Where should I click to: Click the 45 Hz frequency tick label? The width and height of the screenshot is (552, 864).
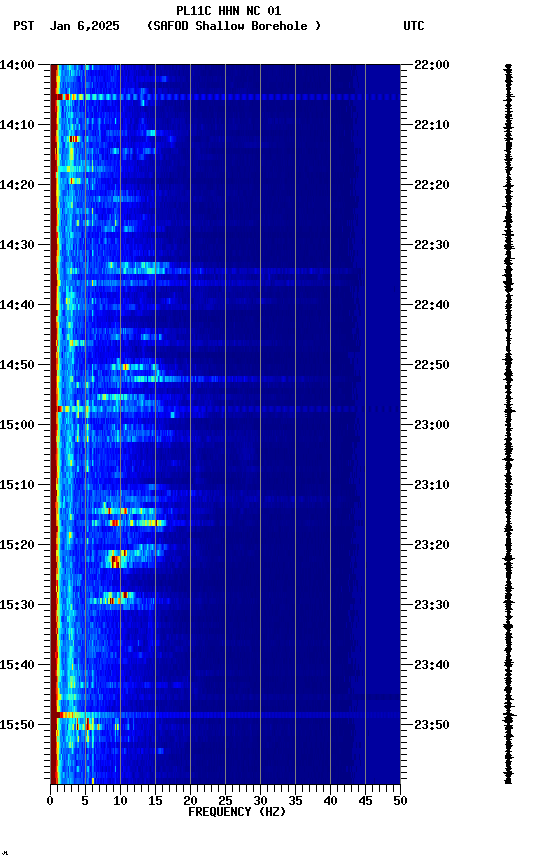(x=365, y=801)
